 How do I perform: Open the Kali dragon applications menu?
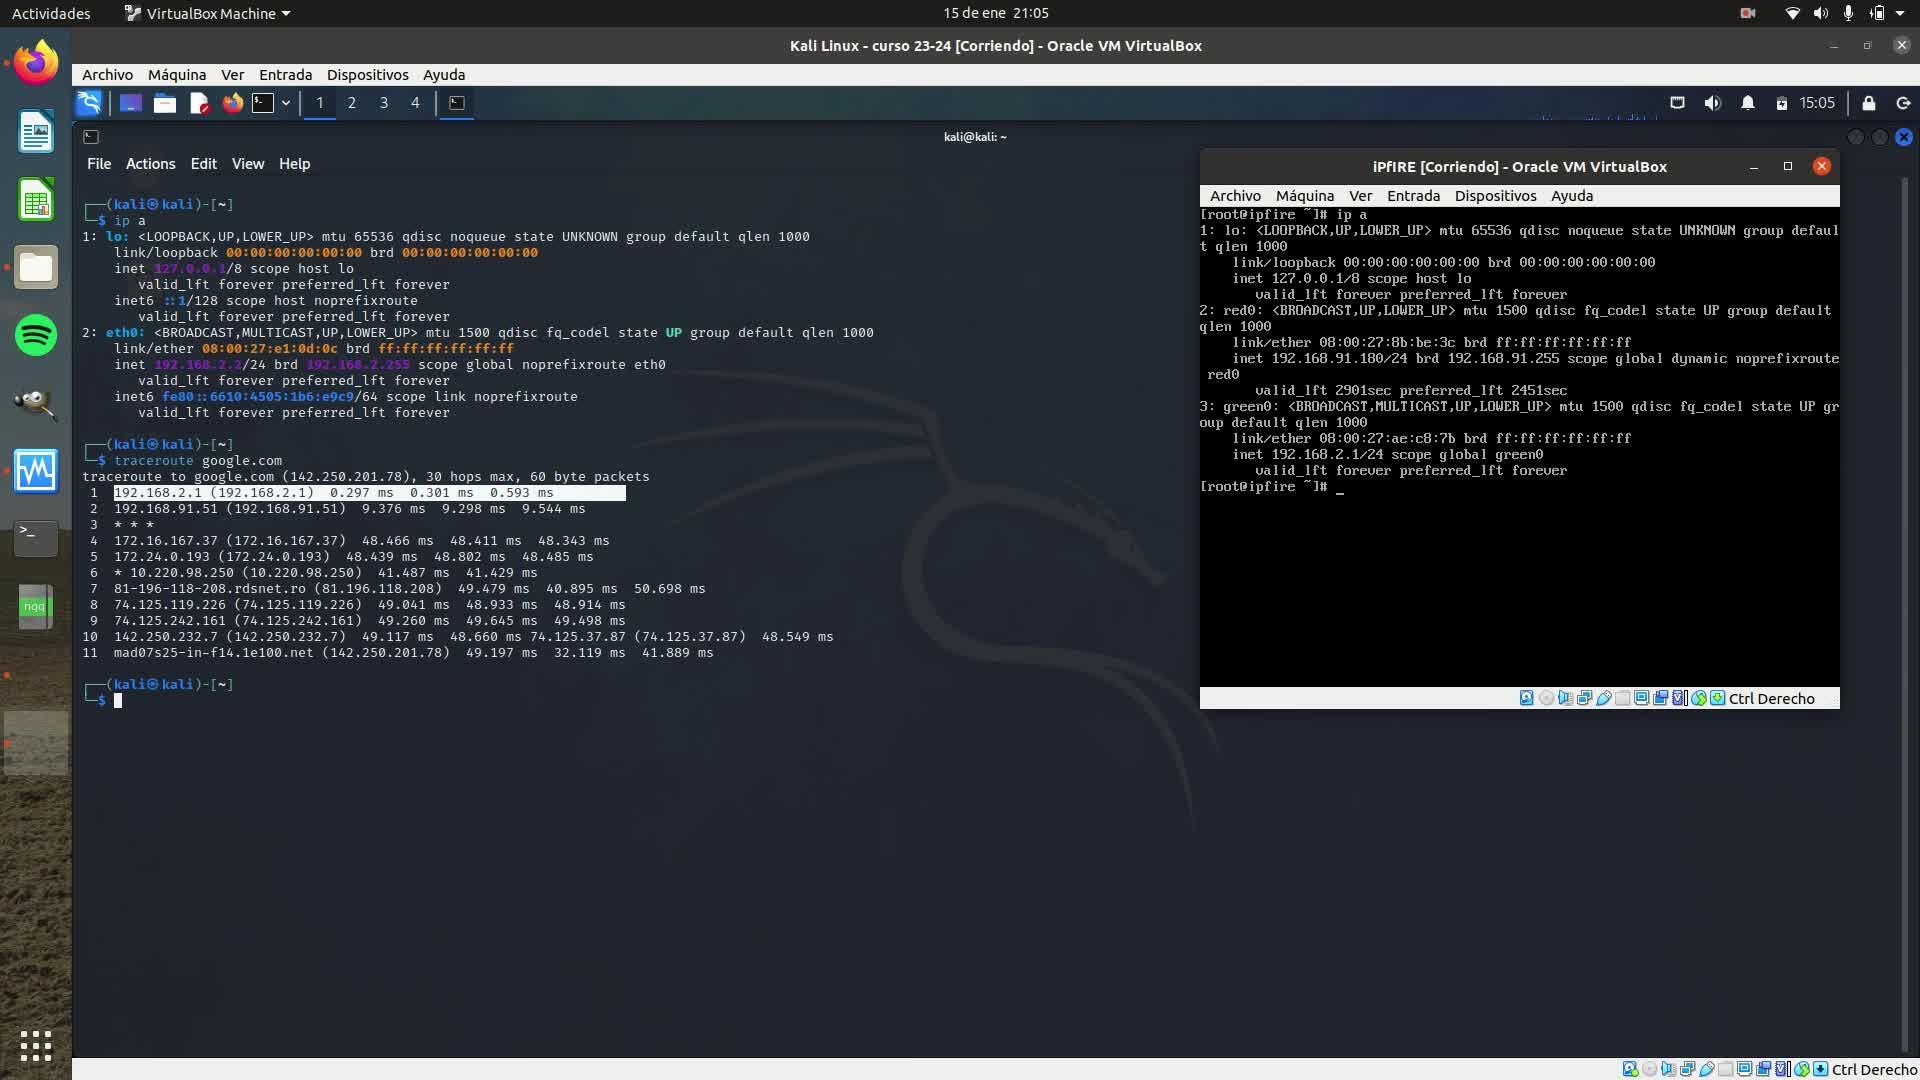89,103
